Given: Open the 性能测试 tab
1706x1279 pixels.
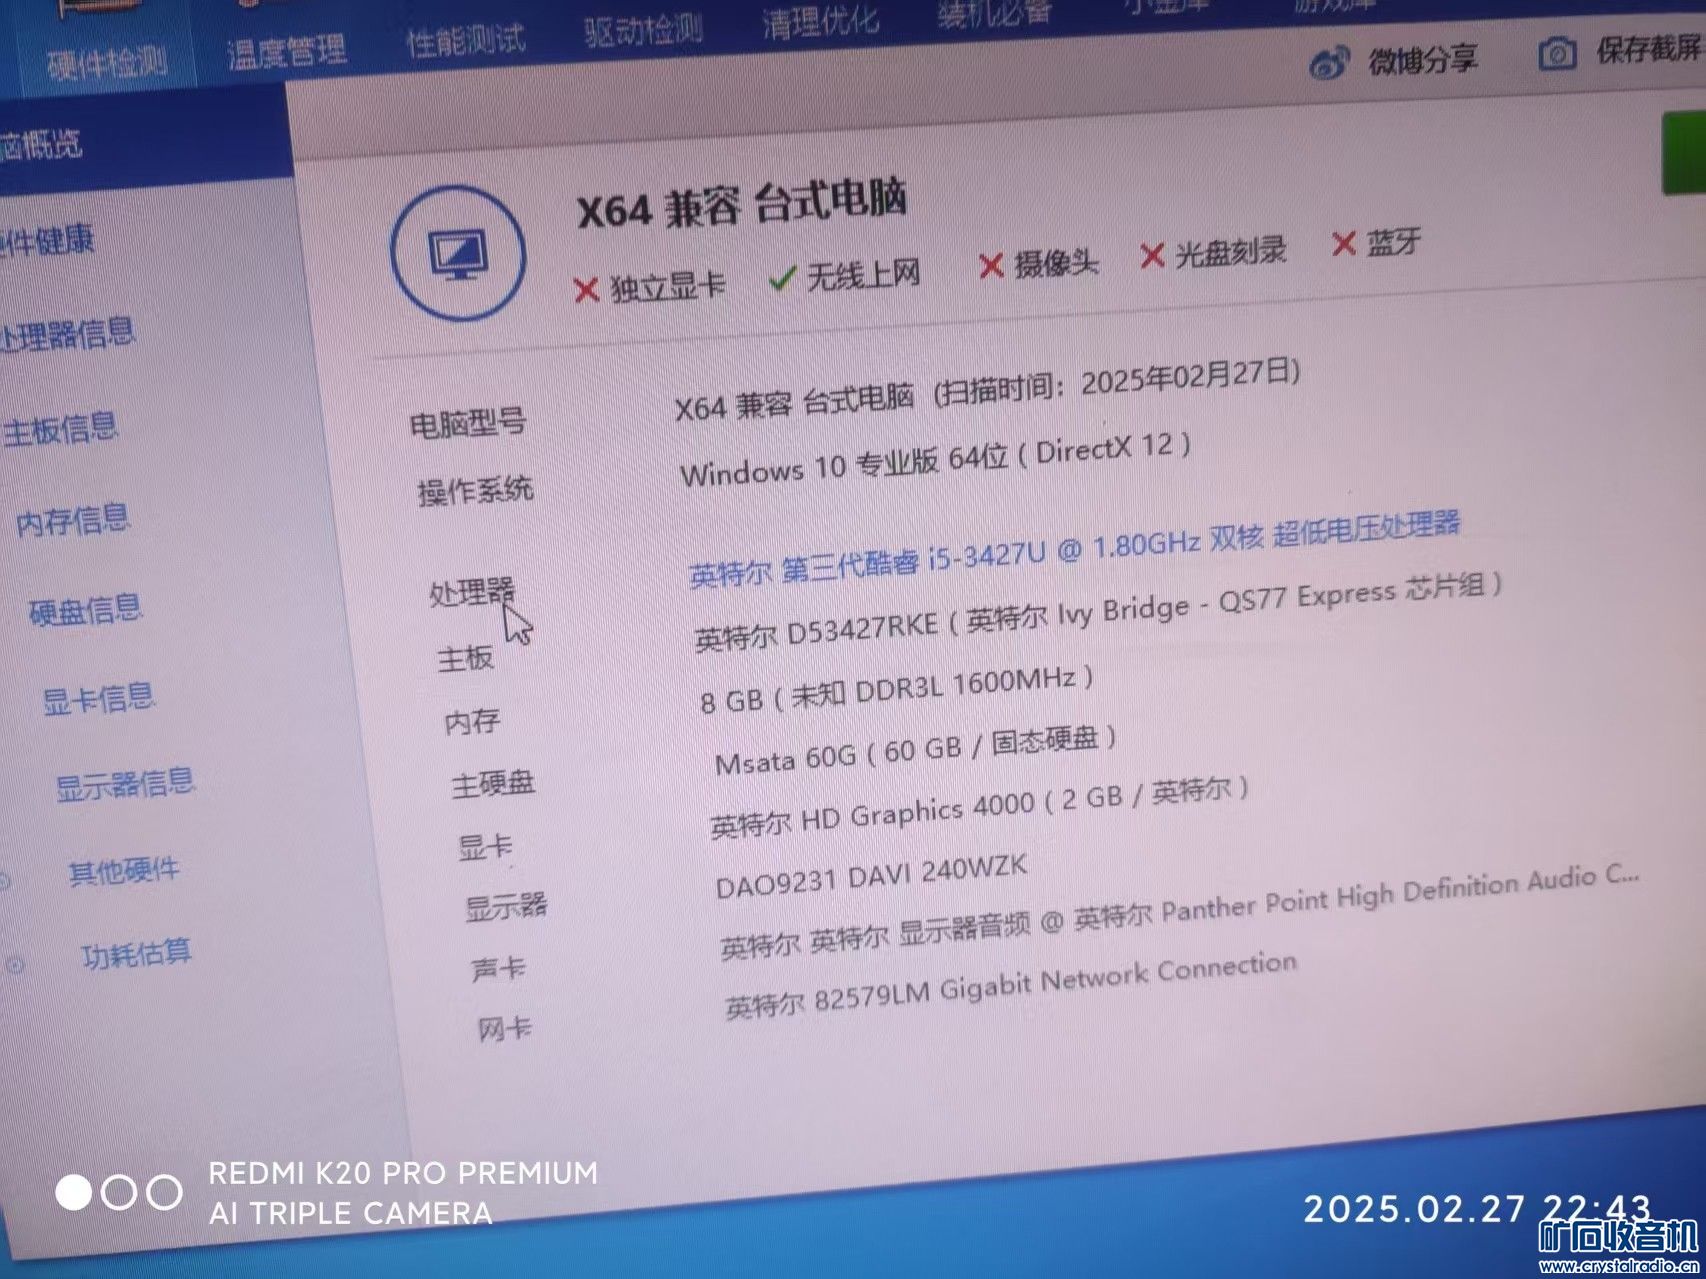Looking at the screenshot, I should click(x=465, y=40).
